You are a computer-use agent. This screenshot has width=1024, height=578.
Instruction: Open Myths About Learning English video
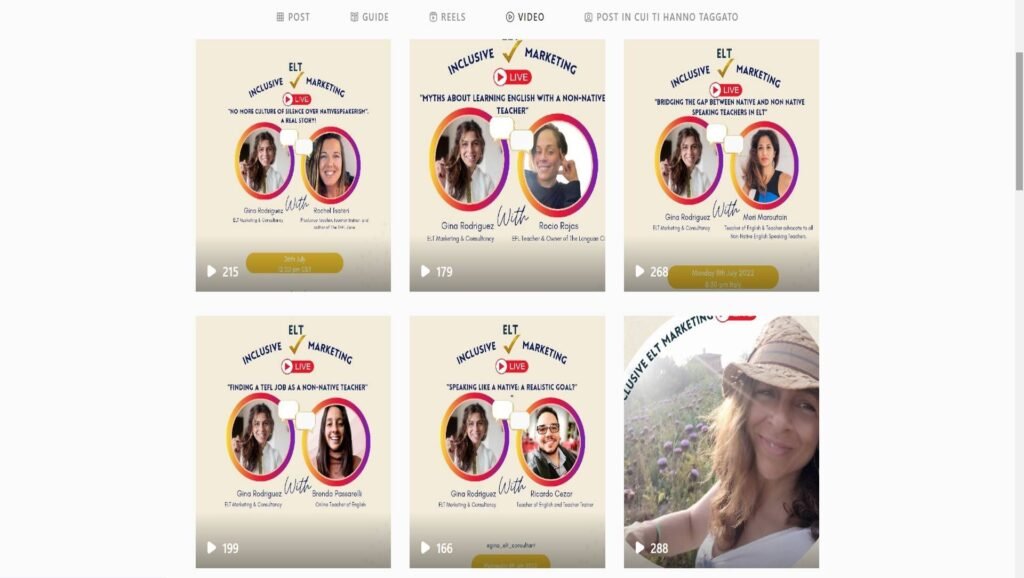507,165
